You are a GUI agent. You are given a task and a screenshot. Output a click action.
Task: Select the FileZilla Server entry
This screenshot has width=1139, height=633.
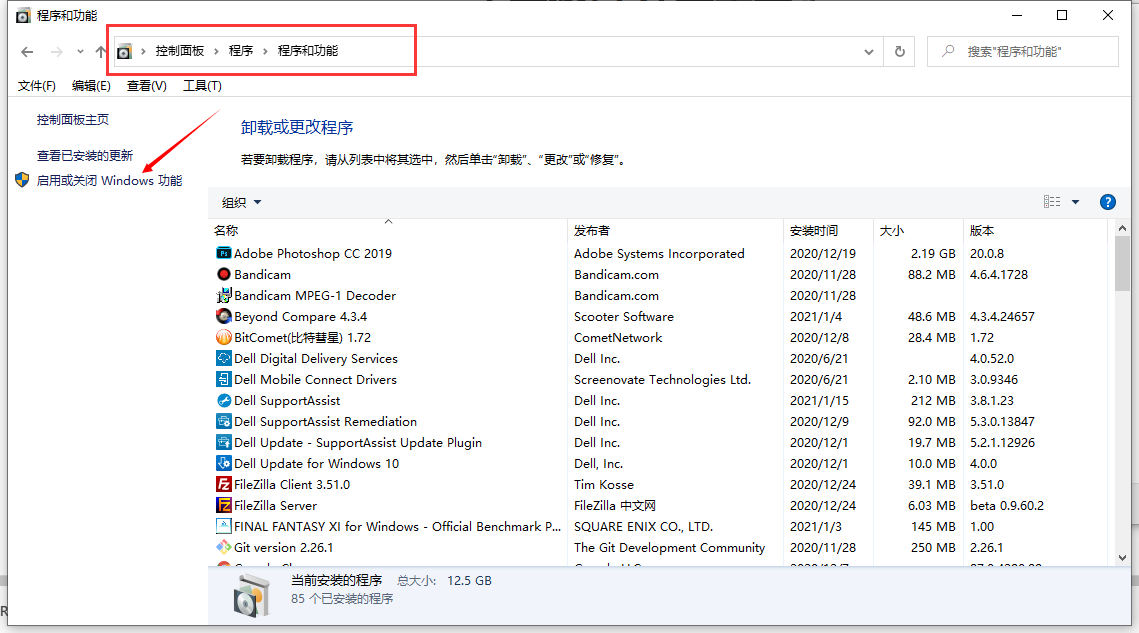[x=275, y=506]
